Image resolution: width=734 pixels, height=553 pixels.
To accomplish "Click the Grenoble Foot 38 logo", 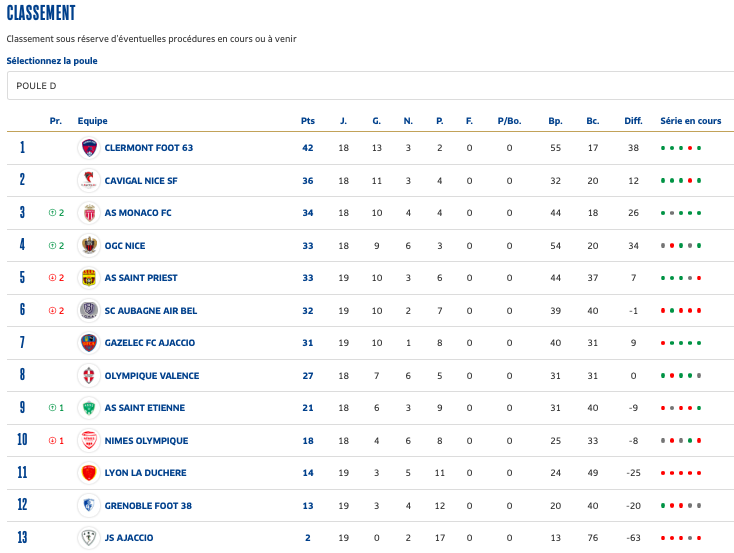I will pyautogui.click(x=89, y=505).
